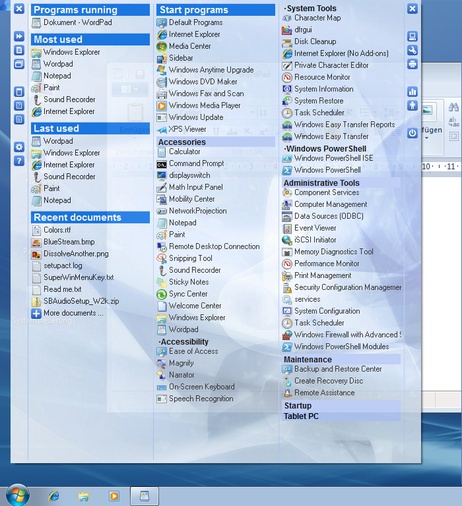Open the question mark help icon
The height and width of the screenshot is (506, 462).
point(19,161)
